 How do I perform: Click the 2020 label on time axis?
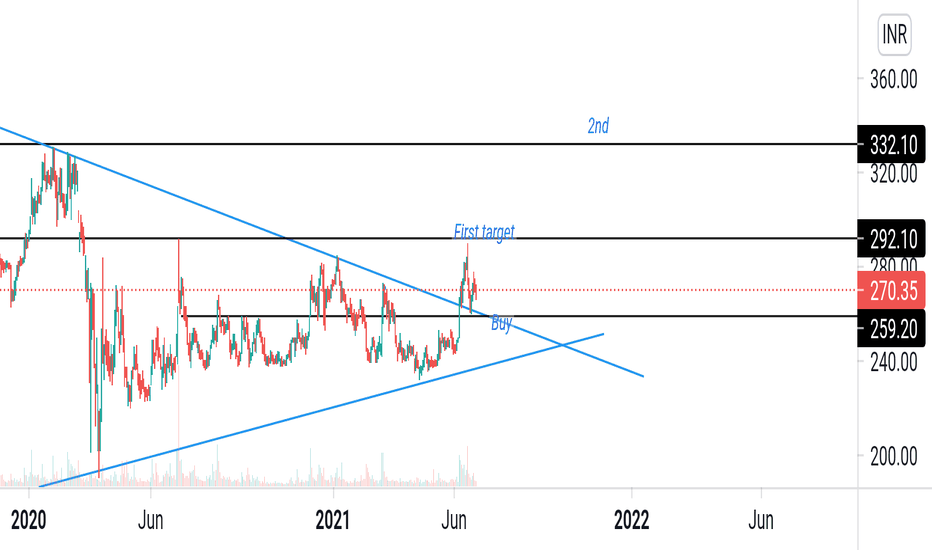pos(29,520)
